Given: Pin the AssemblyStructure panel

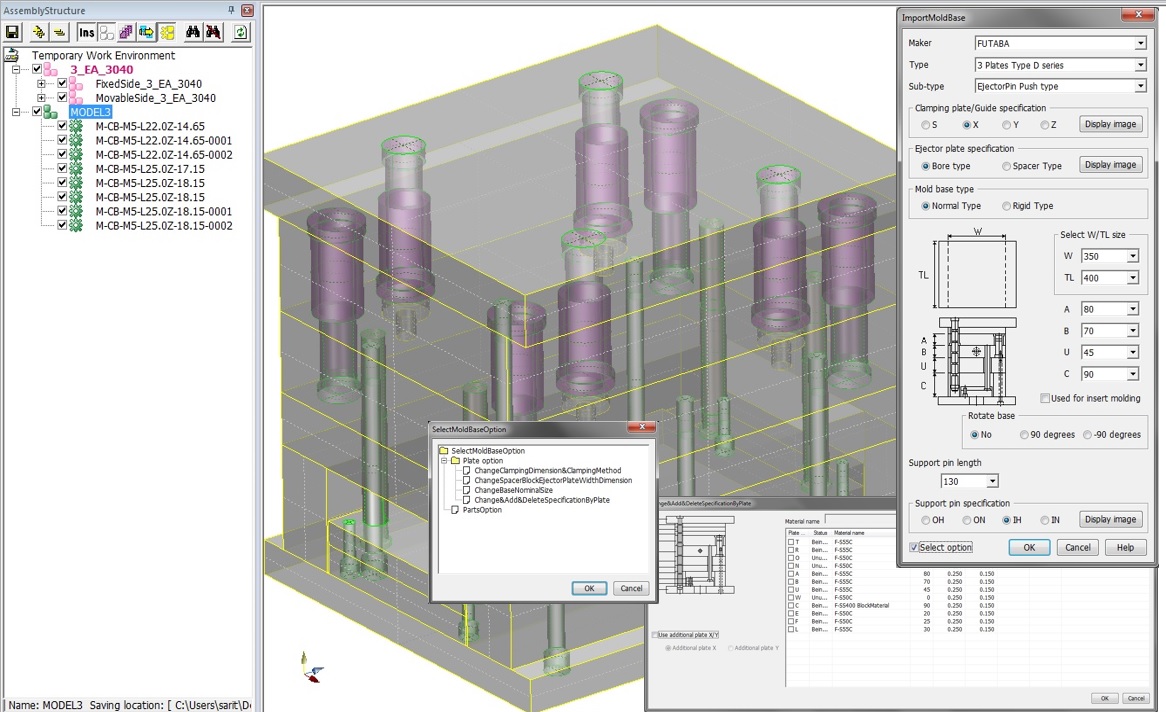Looking at the screenshot, I should click(232, 10).
